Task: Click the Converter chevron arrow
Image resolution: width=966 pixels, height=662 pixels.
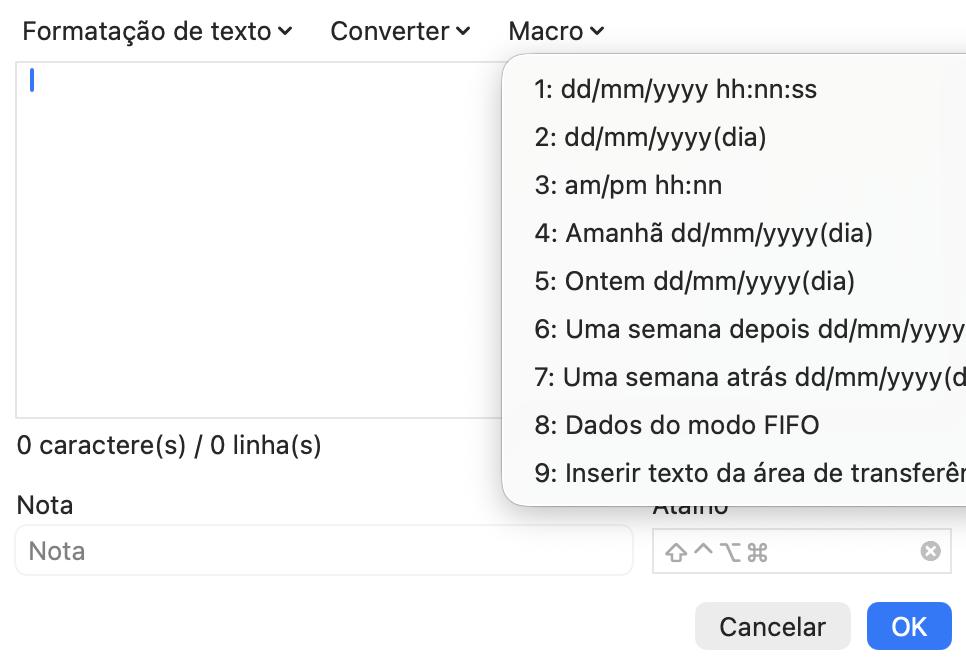Action: pos(463,31)
